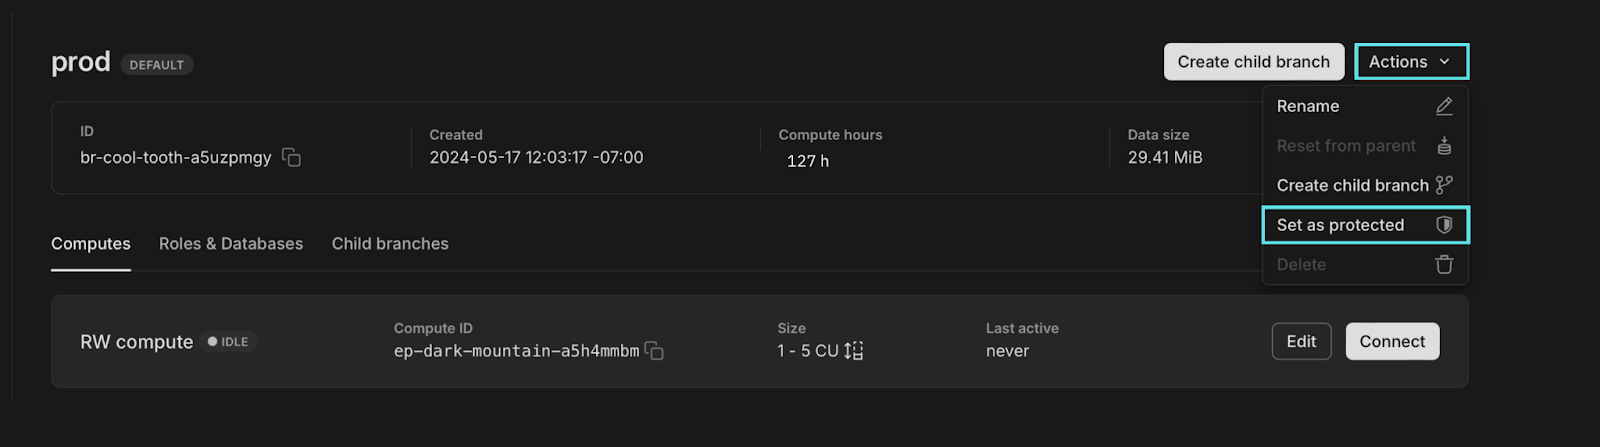Click the shield icon on Set as protected
This screenshot has height=447, width=1600.
1444,225
